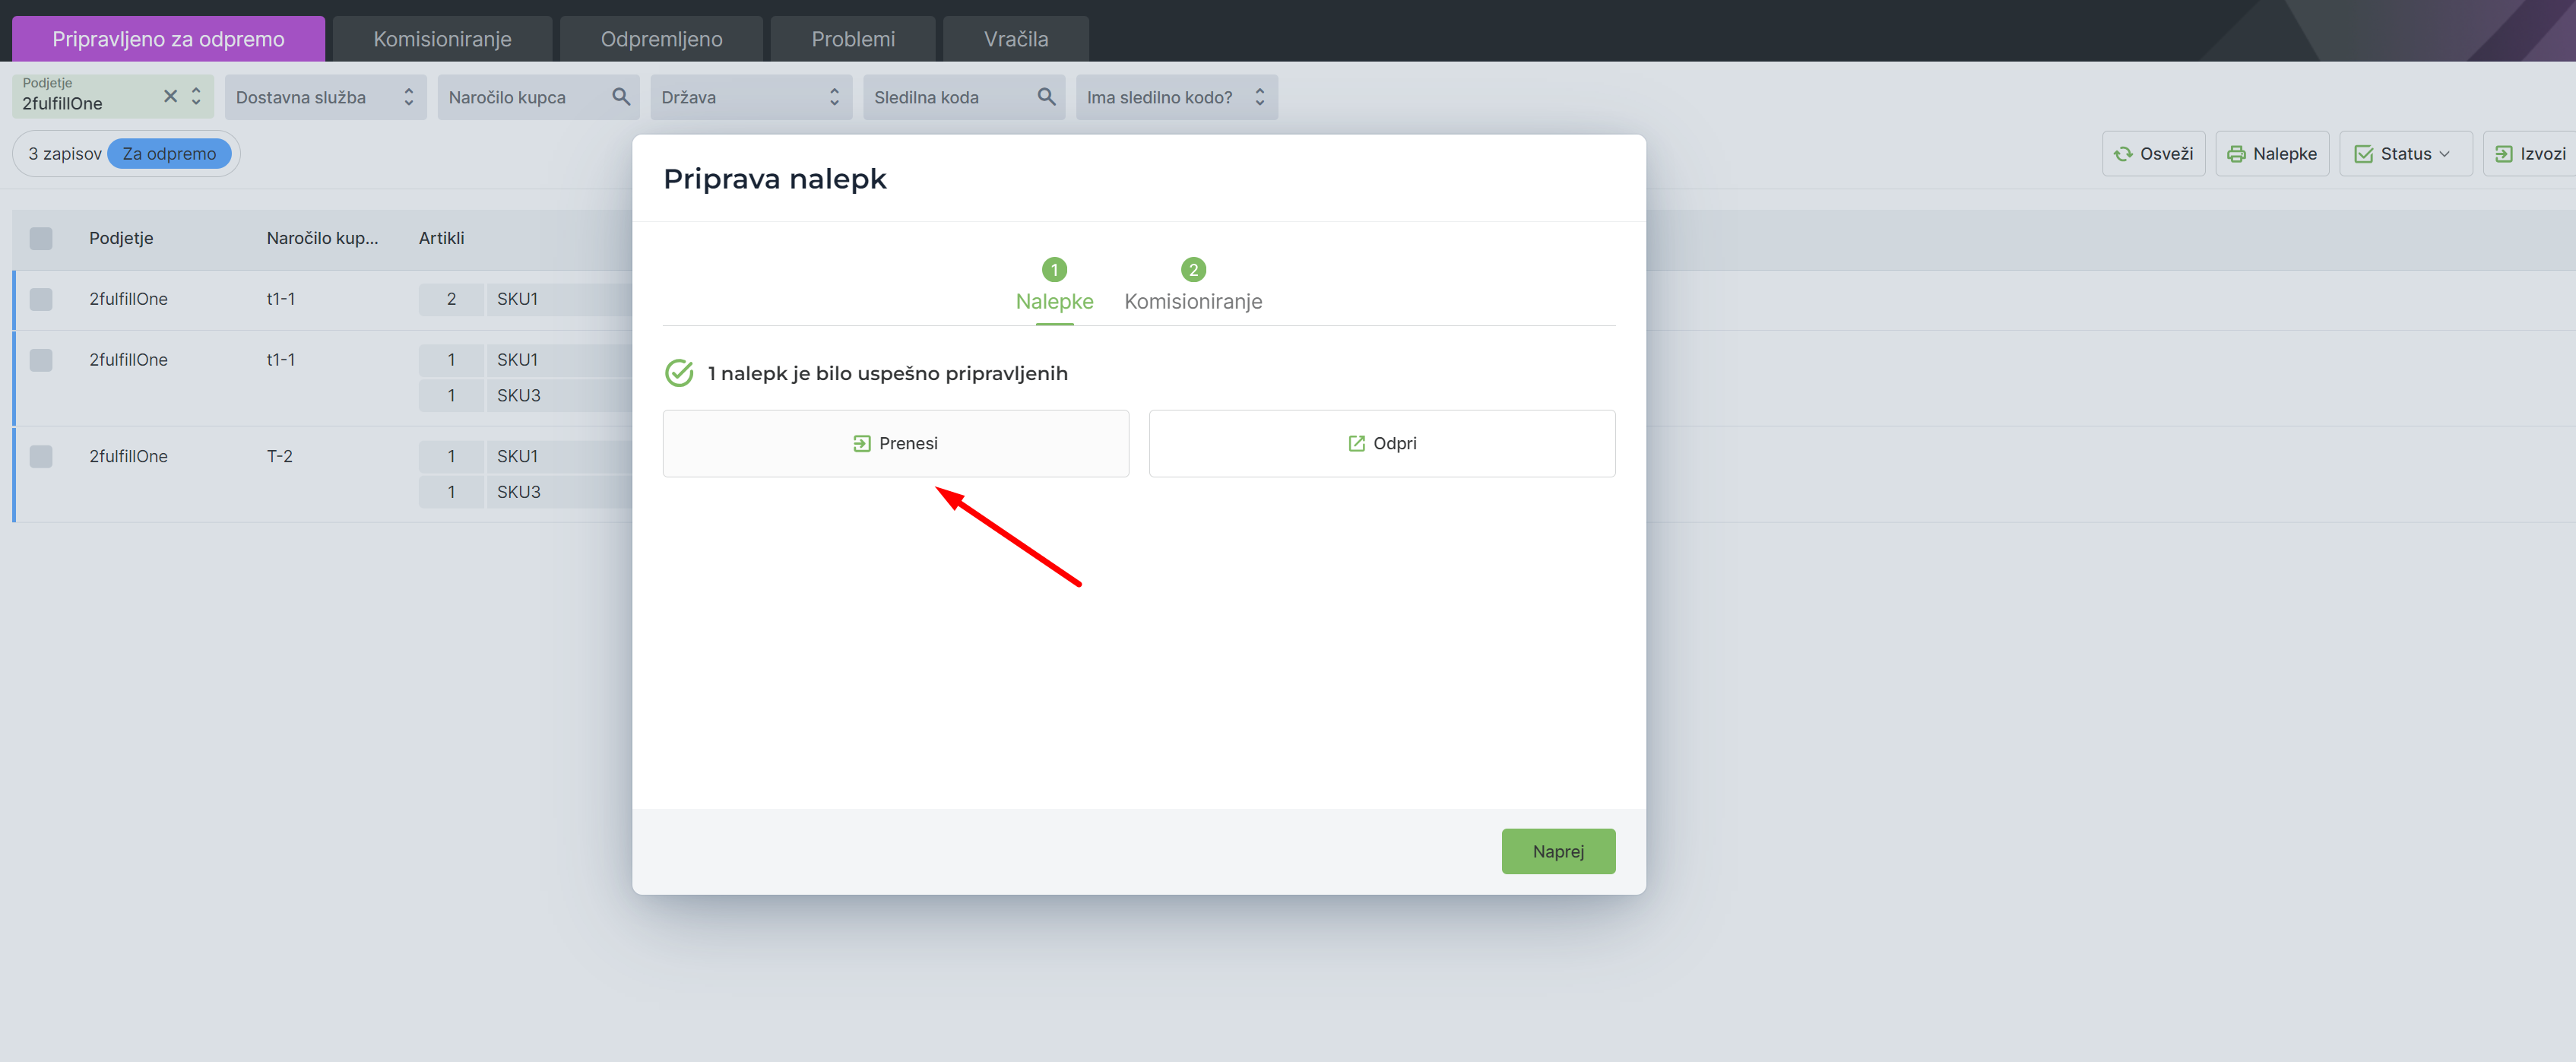Open the Ima sledilno kodo? filter
2576x1062 pixels.
click(1176, 97)
